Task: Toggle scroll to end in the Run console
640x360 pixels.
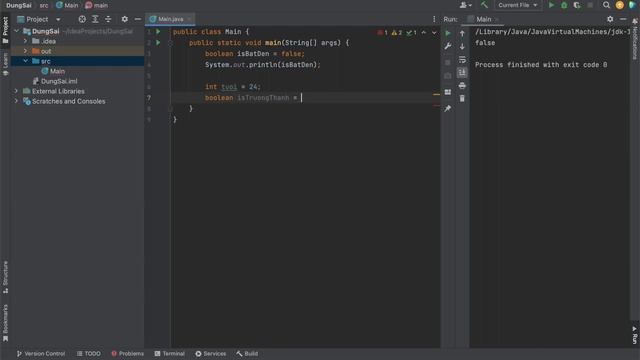Action: coord(462,73)
